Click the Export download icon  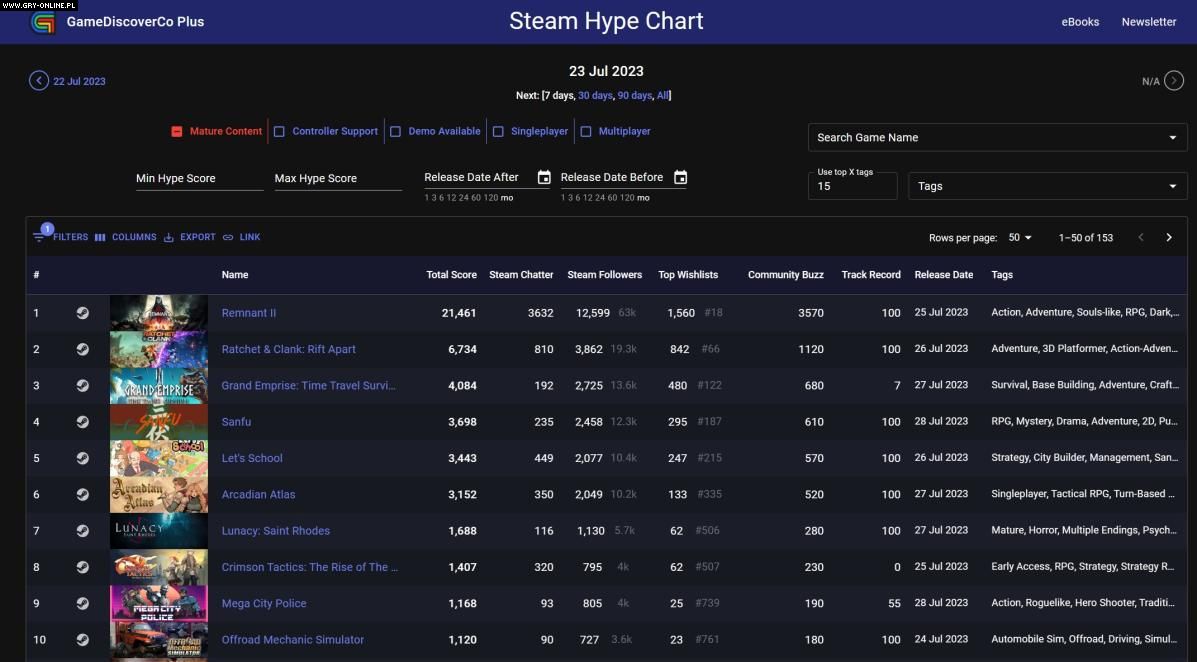coord(169,237)
